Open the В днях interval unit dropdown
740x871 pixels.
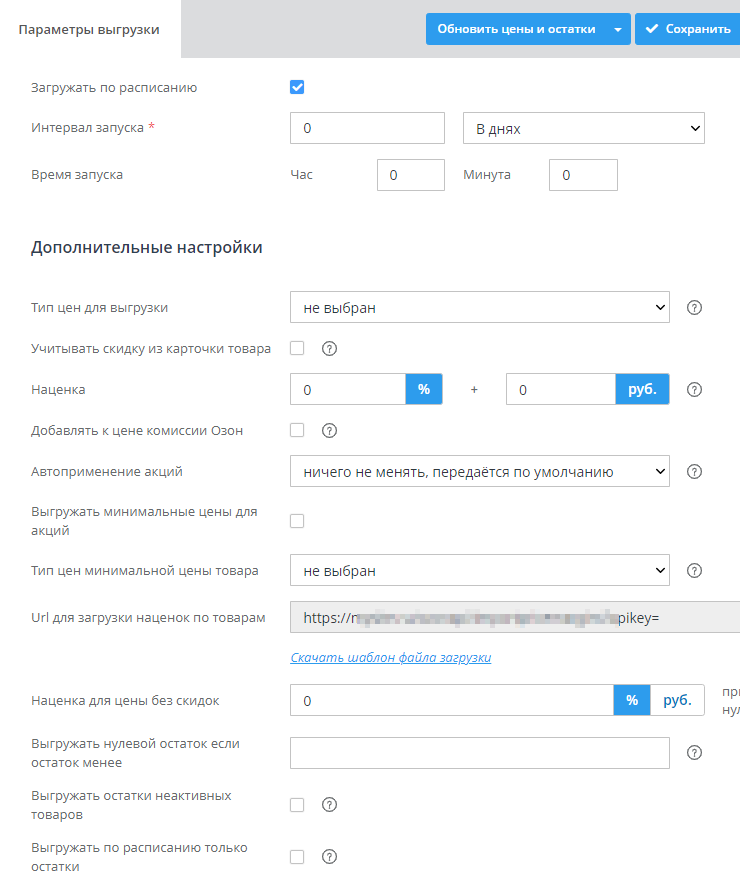click(584, 129)
